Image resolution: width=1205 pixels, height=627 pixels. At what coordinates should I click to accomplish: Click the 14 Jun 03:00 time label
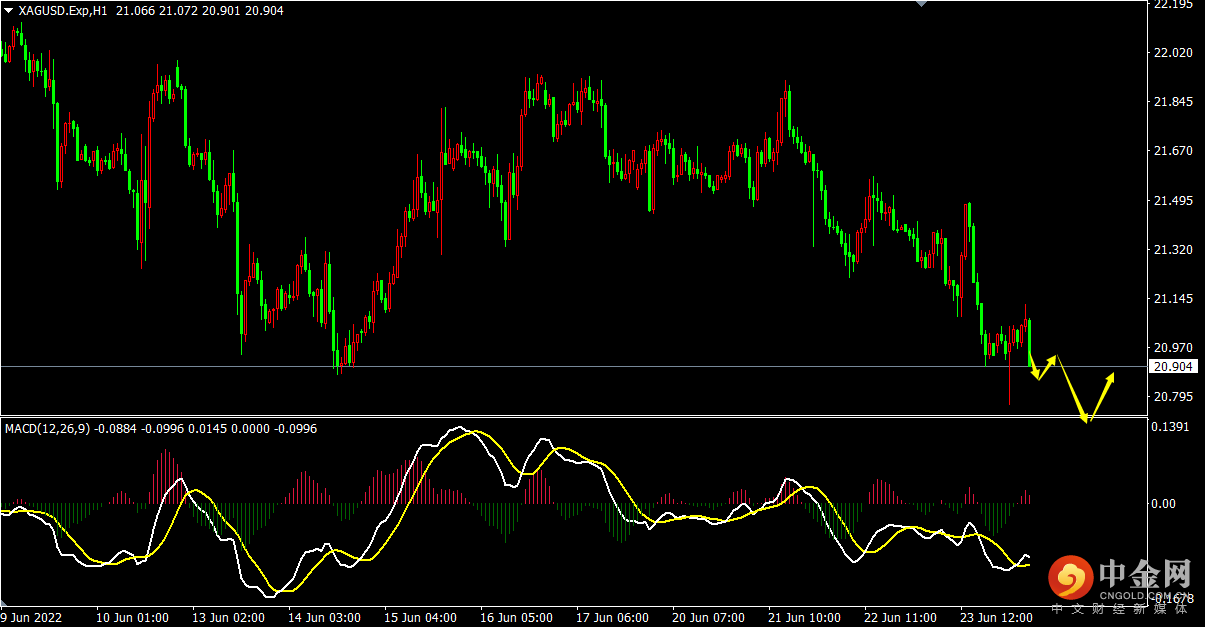coord(324,618)
